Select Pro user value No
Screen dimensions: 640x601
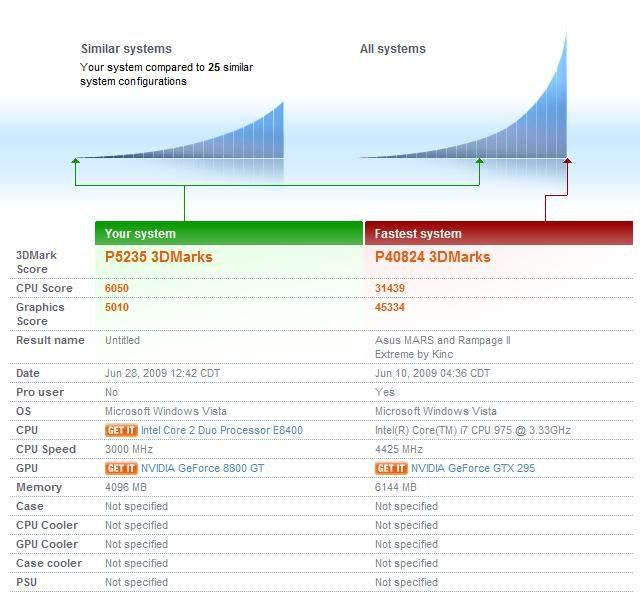pos(111,392)
